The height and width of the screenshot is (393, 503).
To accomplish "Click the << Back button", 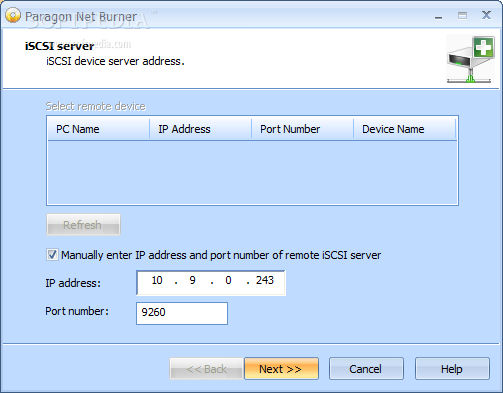I will pos(207,369).
